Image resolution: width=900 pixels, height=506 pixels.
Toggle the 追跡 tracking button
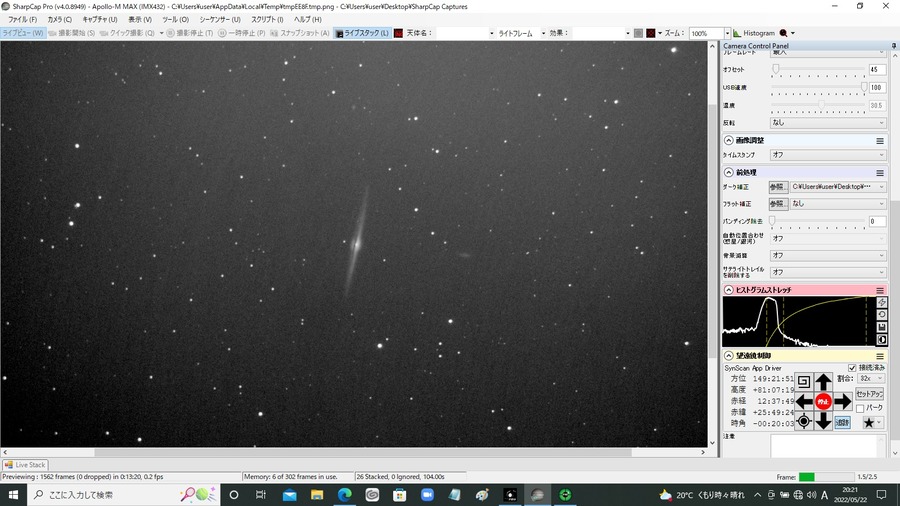point(842,423)
